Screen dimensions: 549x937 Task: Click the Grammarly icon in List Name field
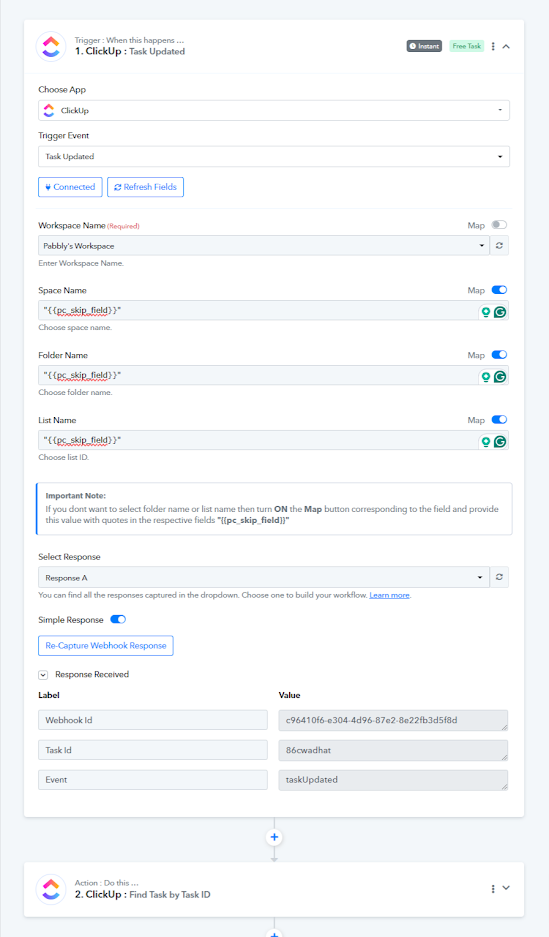(x=500, y=442)
